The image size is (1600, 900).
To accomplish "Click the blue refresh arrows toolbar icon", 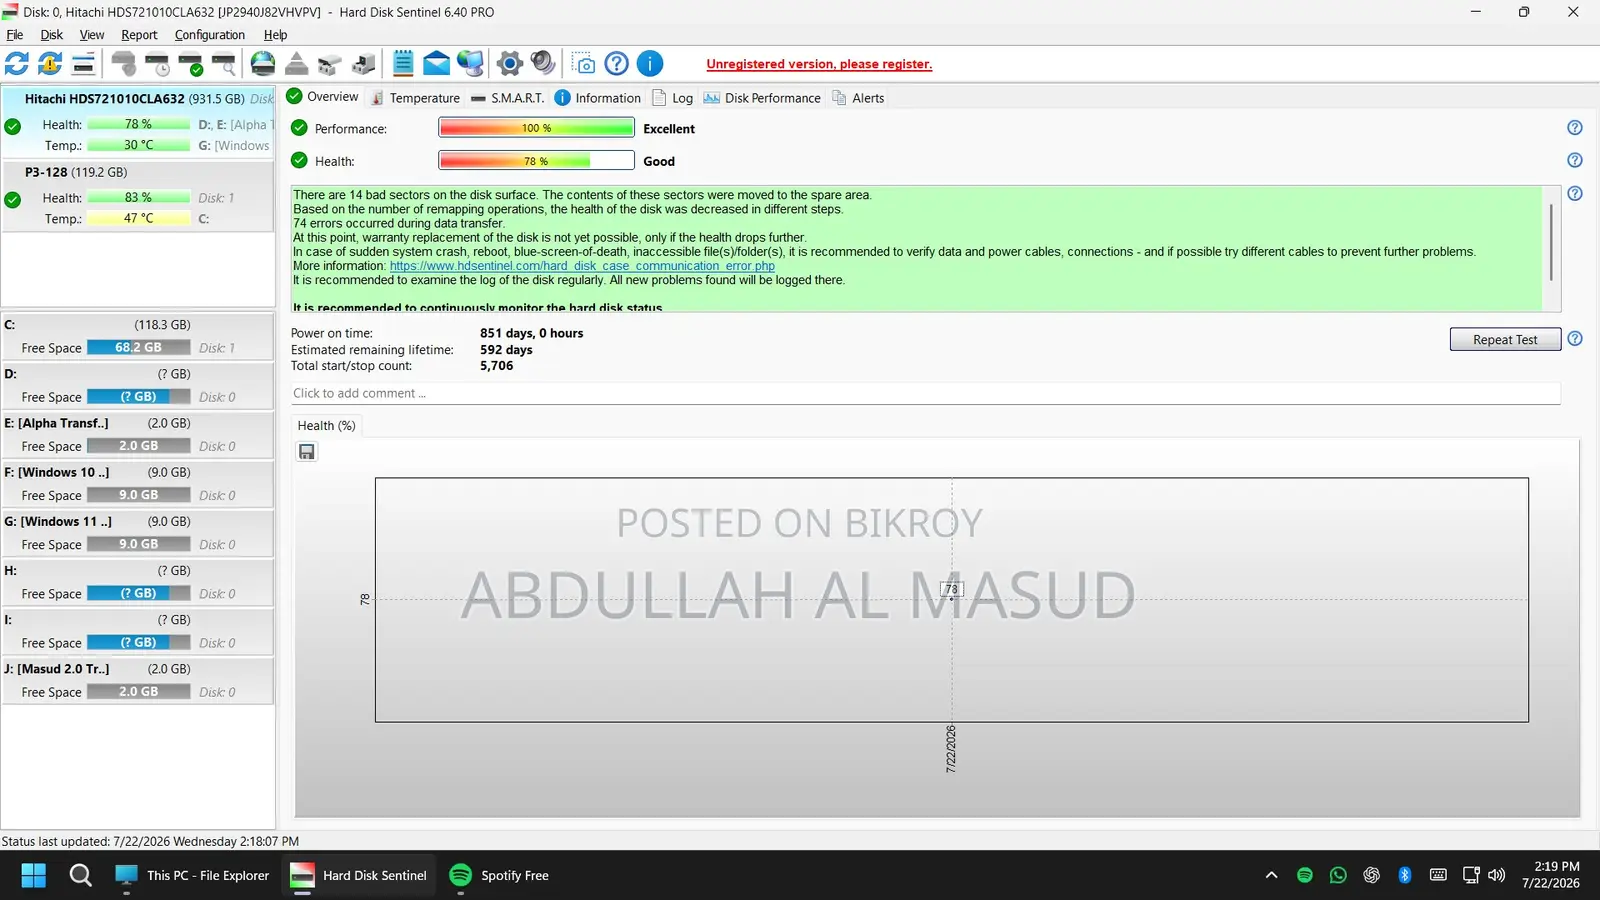I will (x=17, y=64).
